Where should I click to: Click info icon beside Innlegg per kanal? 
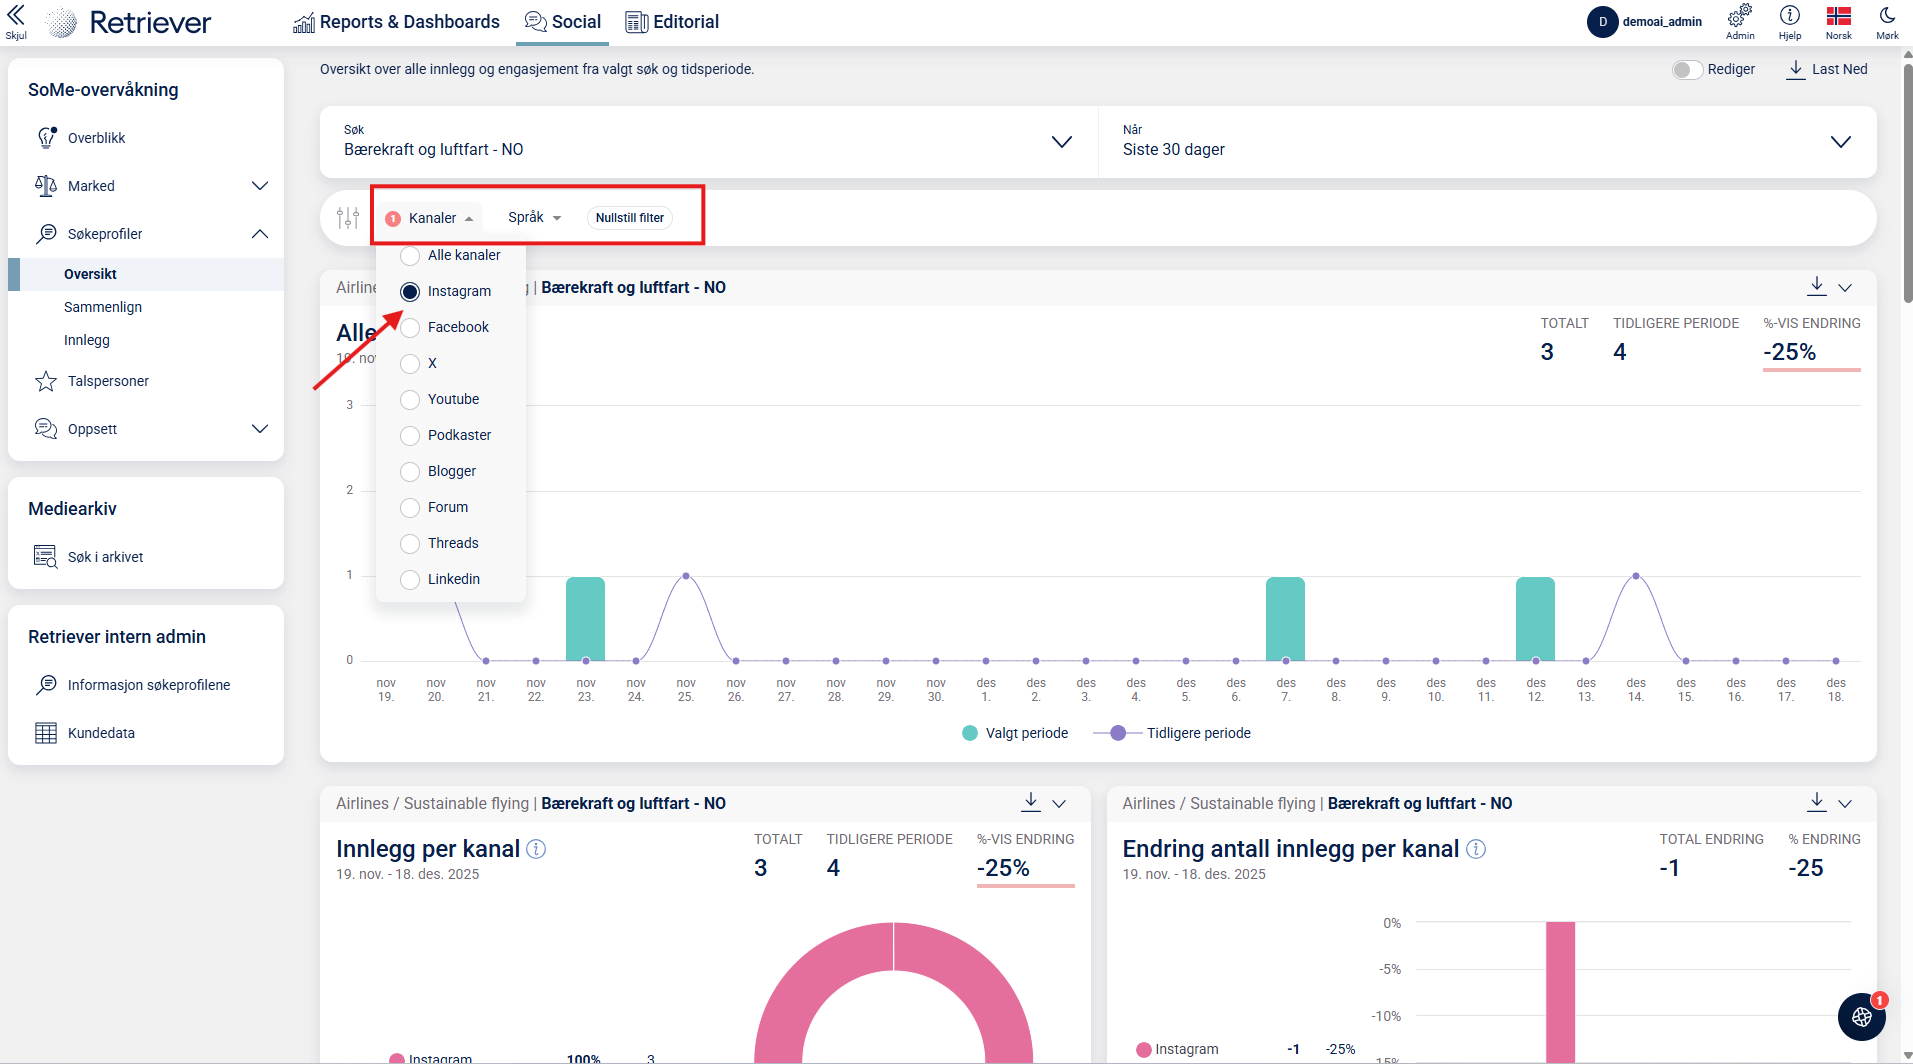[x=537, y=849]
